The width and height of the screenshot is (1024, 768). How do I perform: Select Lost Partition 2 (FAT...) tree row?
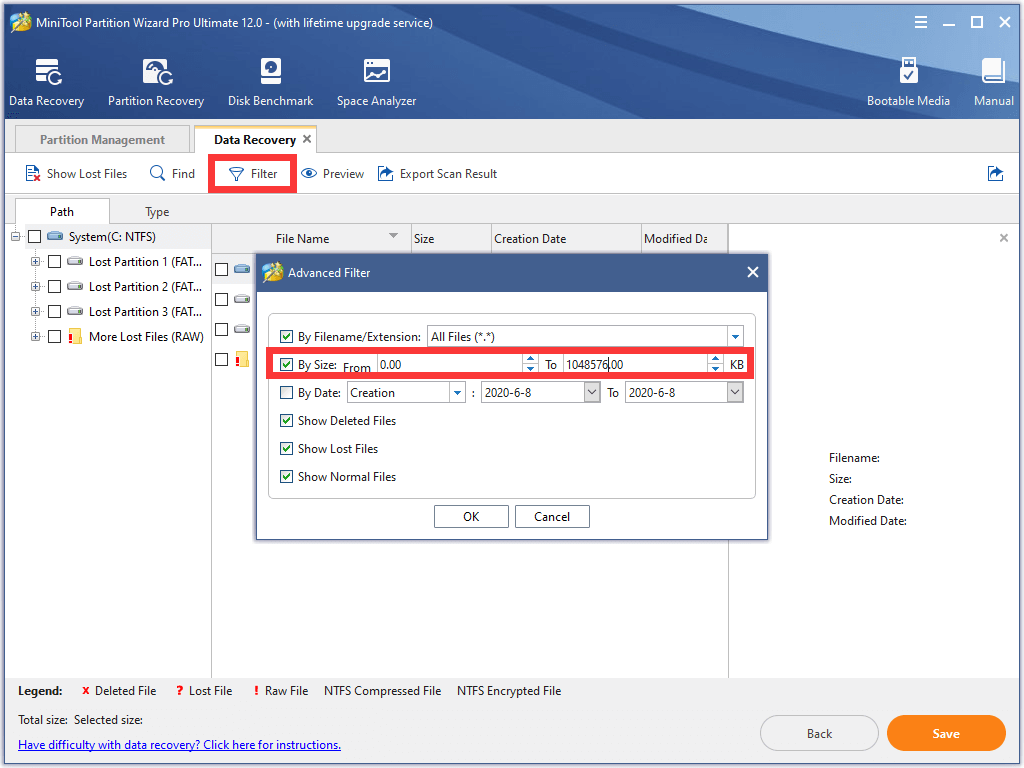[145, 287]
